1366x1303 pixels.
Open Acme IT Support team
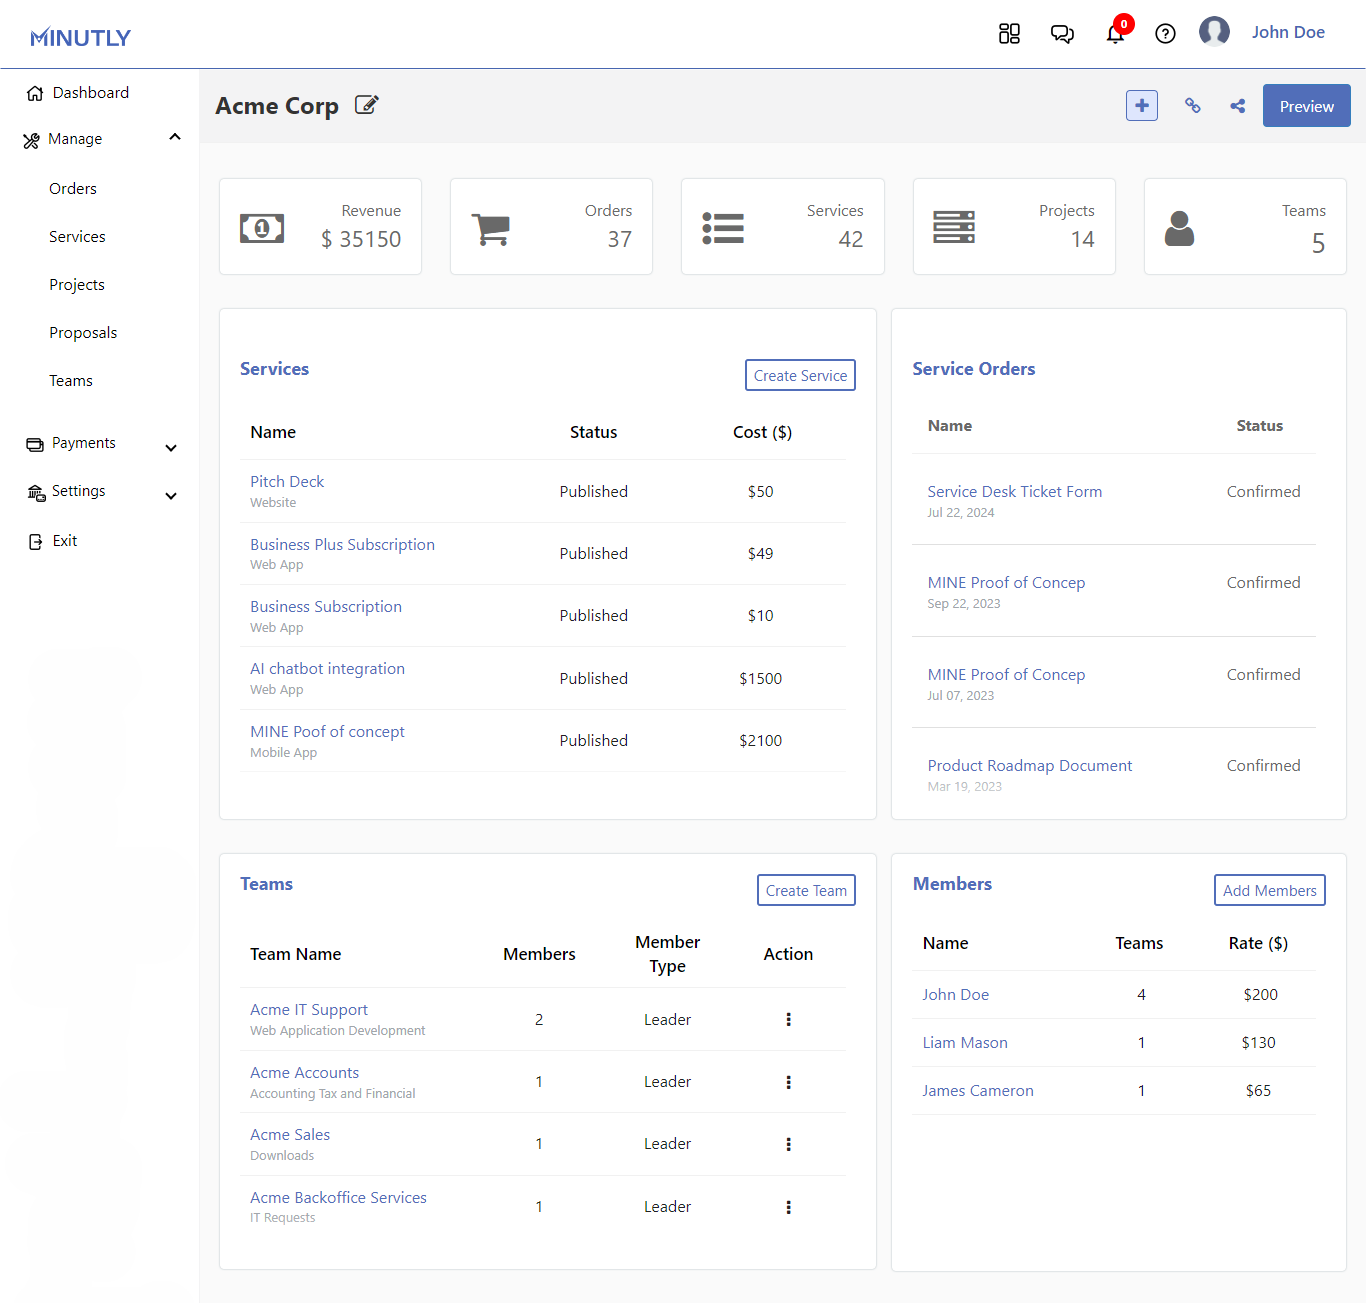pyautogui.click(x=309, y=1010)
